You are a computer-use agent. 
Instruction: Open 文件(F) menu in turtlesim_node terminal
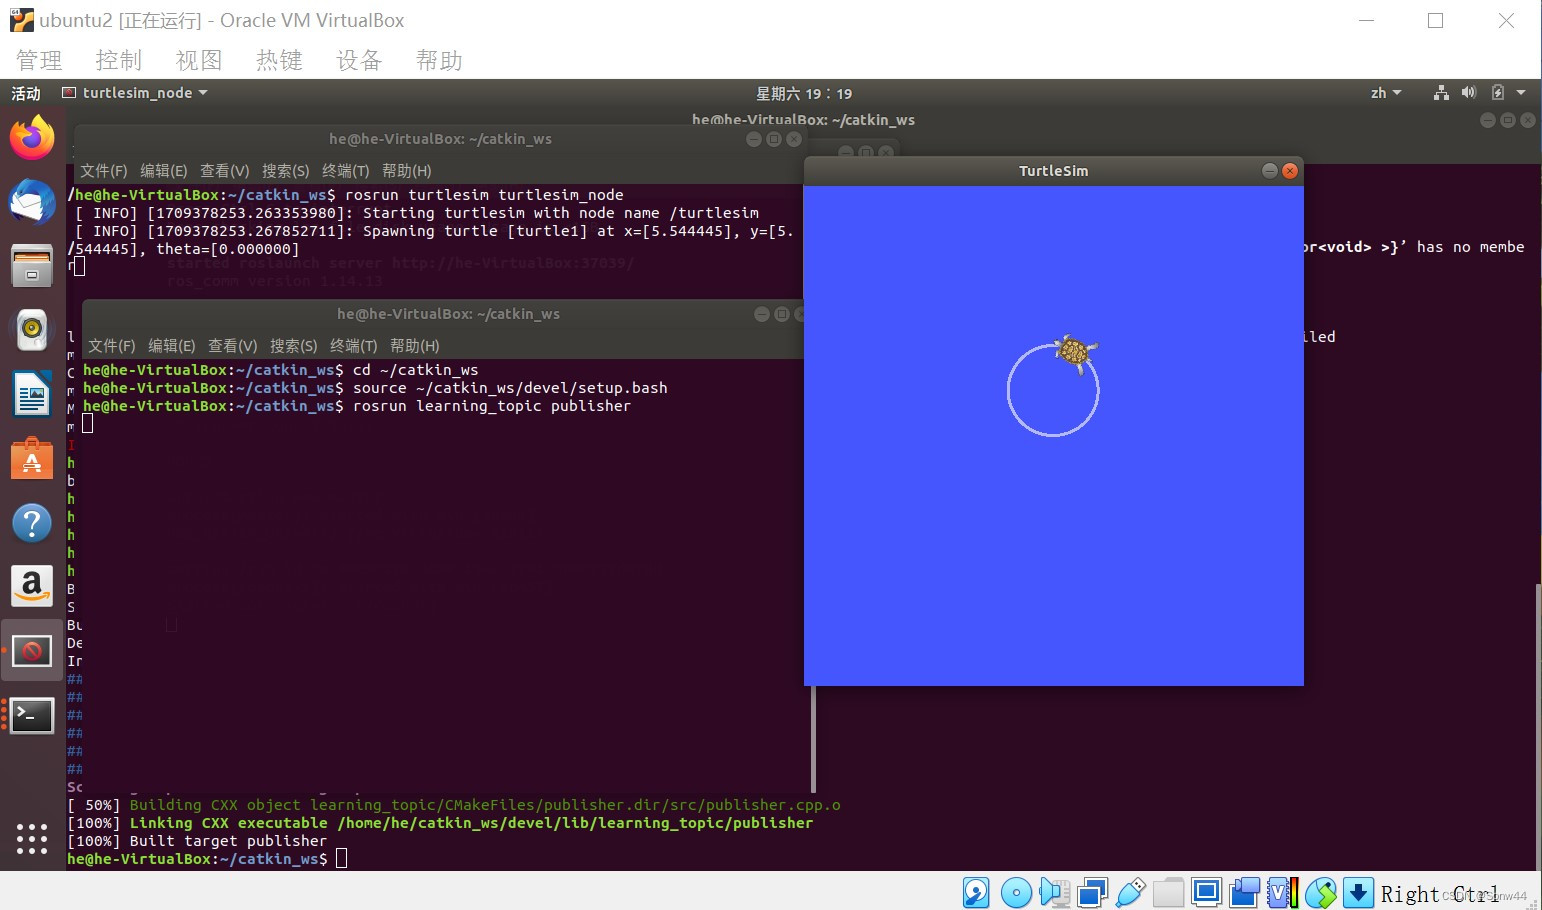104,171
